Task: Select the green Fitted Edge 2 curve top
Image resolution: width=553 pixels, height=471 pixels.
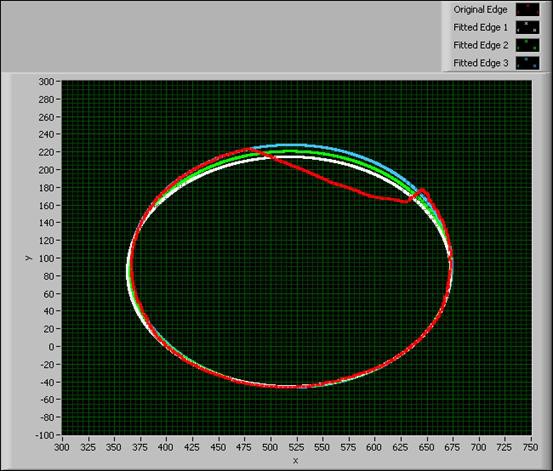Action: 289,152
